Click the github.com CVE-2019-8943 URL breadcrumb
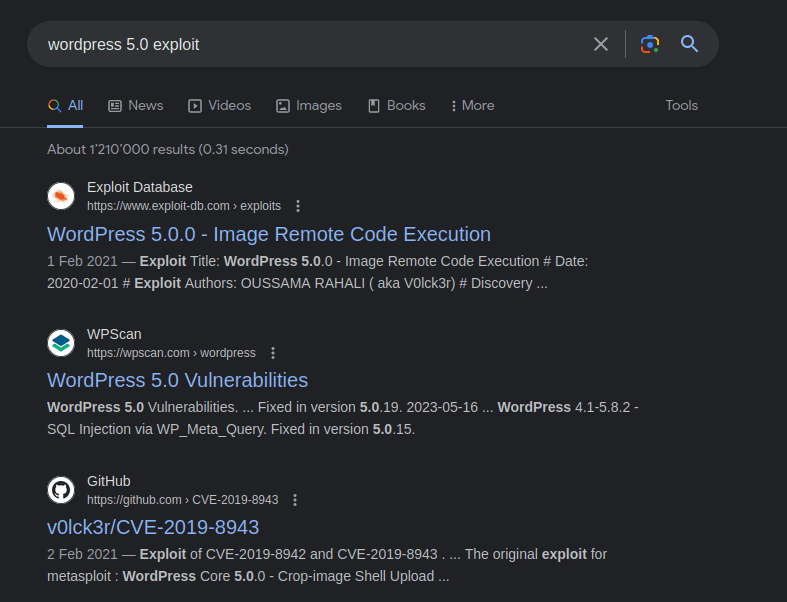Viewport: 787px width, 602px height. point(182,500)
